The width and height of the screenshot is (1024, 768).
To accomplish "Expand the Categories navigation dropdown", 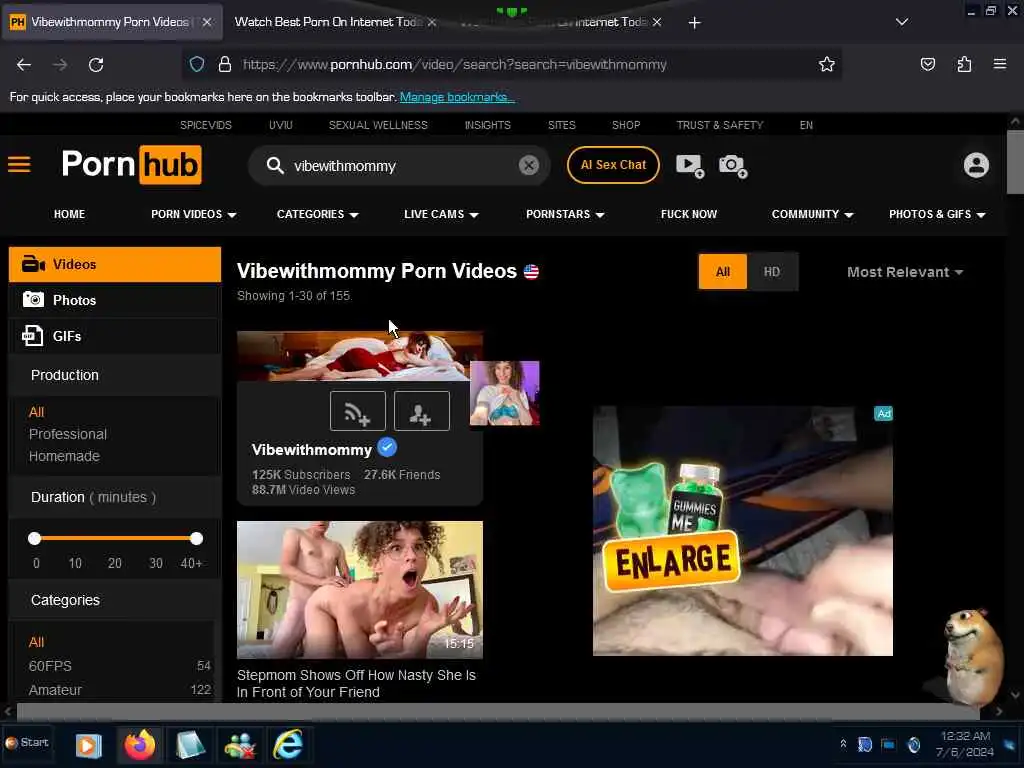I will pyautogui.click(x=317, y=214).
